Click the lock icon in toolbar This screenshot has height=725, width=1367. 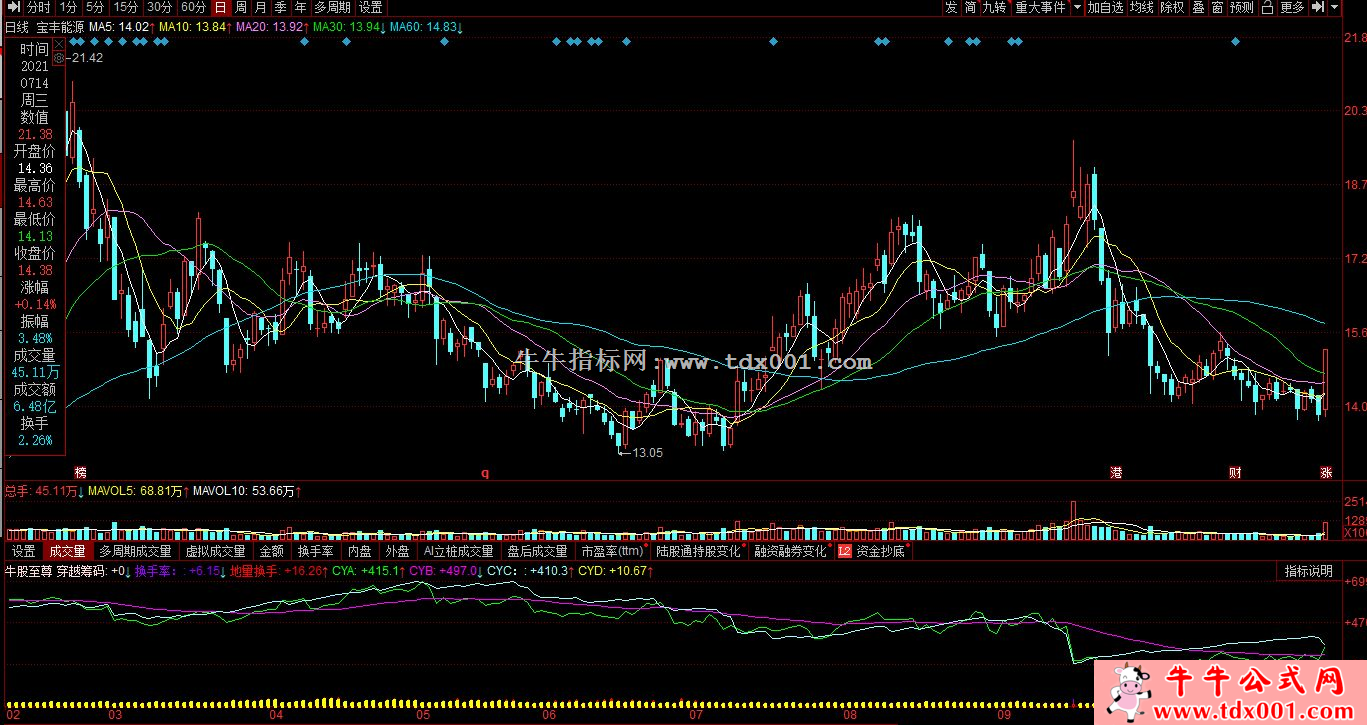(1267, 7)
